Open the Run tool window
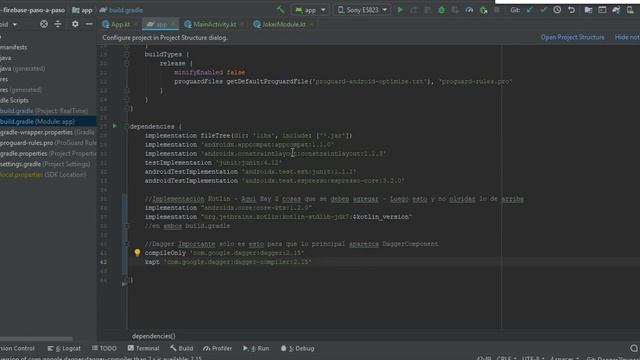Viewport: 640px width, 360px height. tap(256, 349)
